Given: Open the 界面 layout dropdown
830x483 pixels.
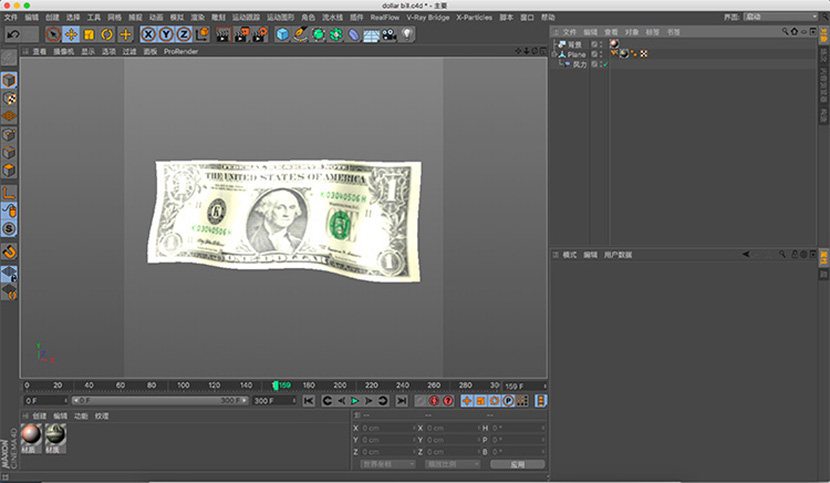Looking at the screenshot, I should (781, 17).
